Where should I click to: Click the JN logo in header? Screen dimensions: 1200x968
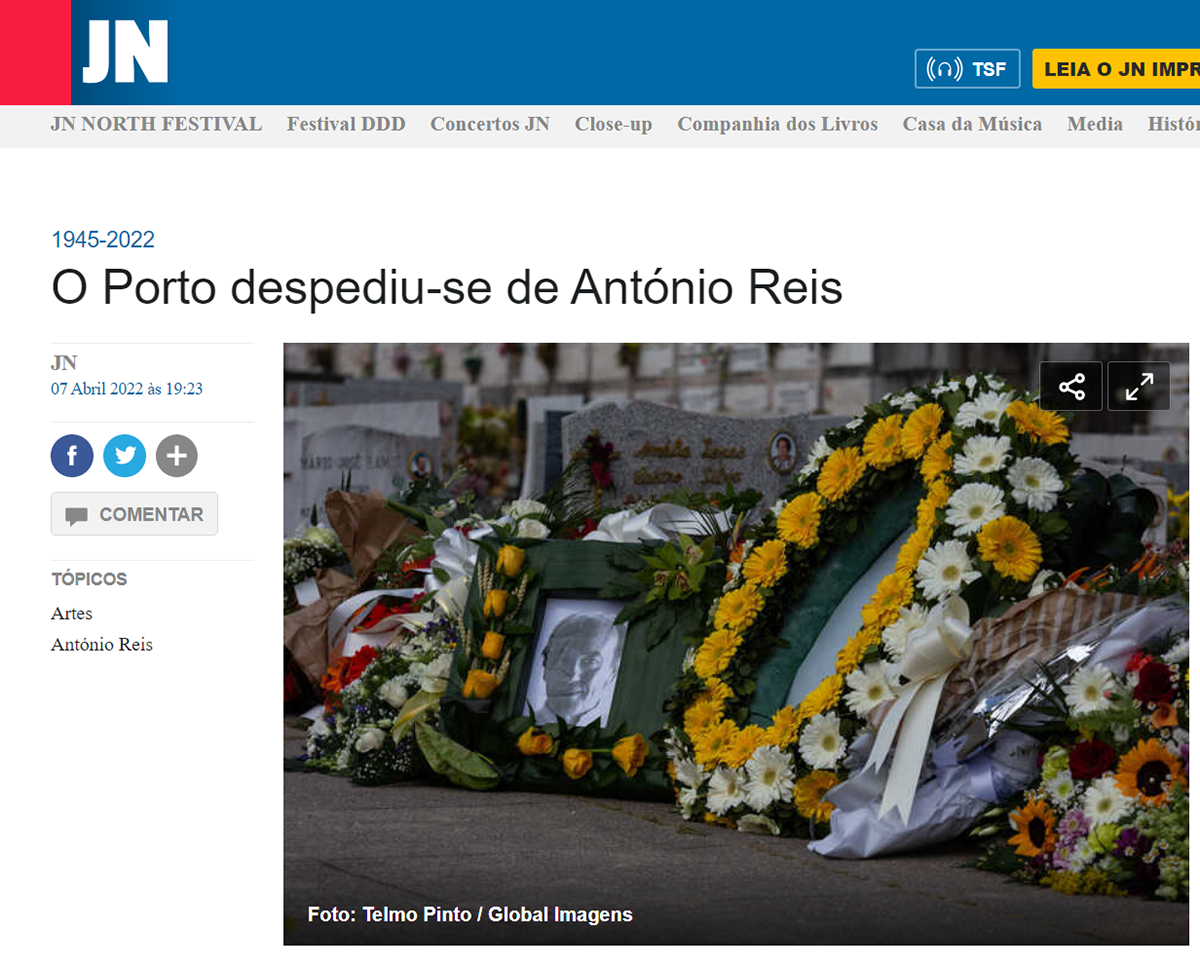click(125, 52)
